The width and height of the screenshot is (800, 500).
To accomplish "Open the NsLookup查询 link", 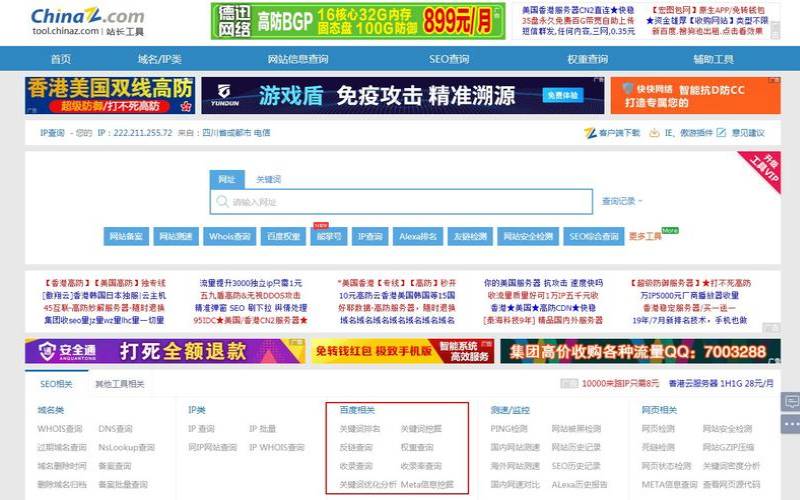I will tap(127, 447).
